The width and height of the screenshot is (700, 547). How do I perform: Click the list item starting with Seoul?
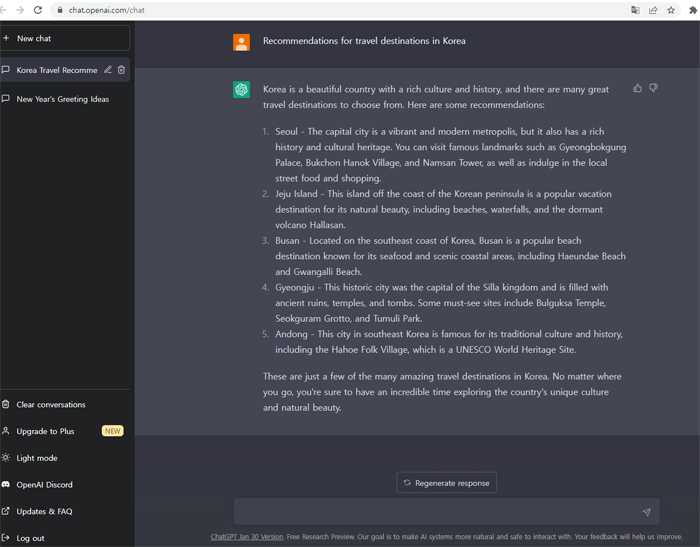coord(450,155)
